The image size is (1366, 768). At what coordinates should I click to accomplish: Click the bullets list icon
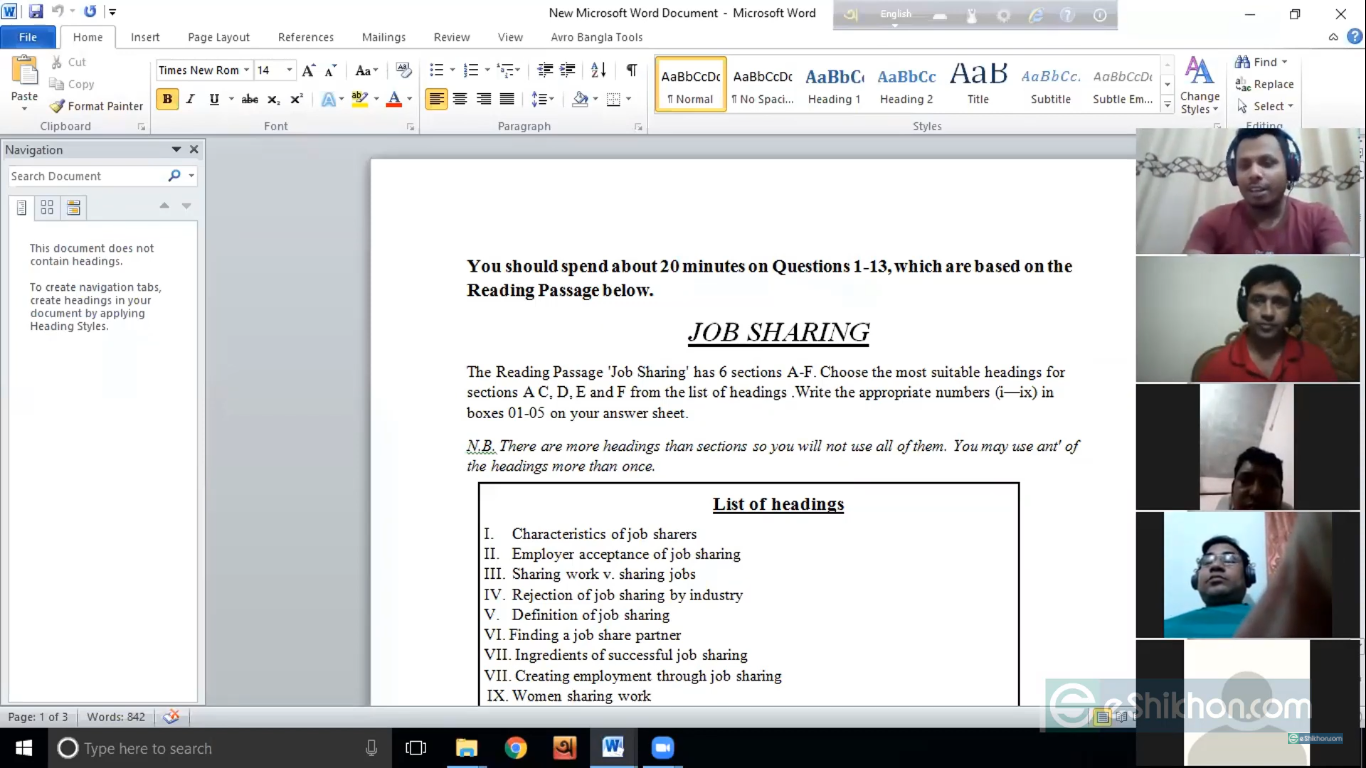[x=436, y=70]
